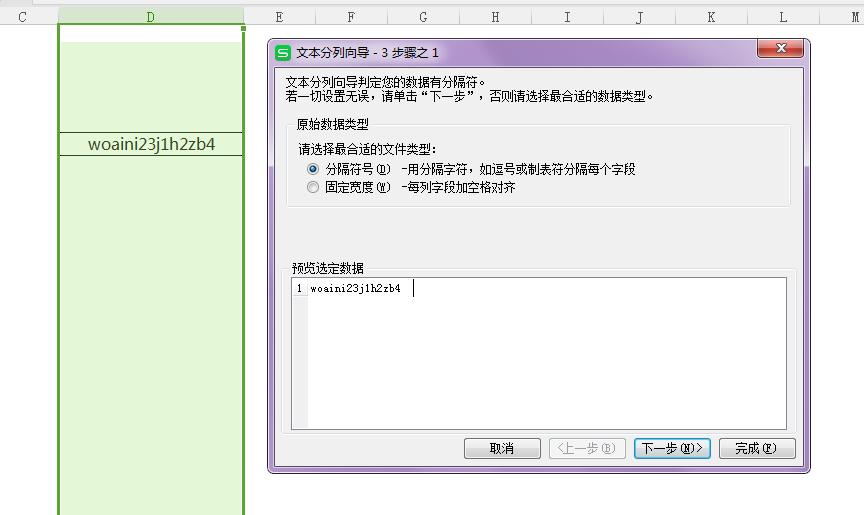Click row number 1 in data preview
Screen dimensions: 864x515
pos(299,288)
